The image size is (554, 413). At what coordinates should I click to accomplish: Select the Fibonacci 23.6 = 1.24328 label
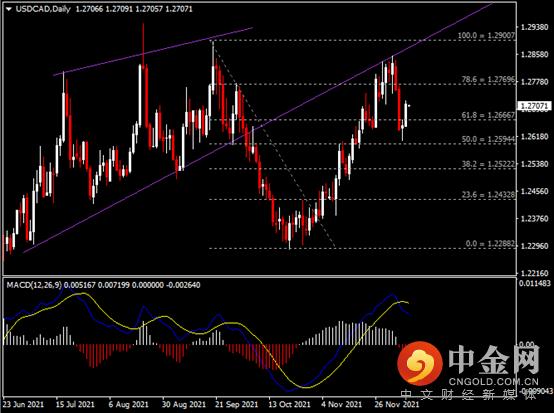[x=488, y=195]
